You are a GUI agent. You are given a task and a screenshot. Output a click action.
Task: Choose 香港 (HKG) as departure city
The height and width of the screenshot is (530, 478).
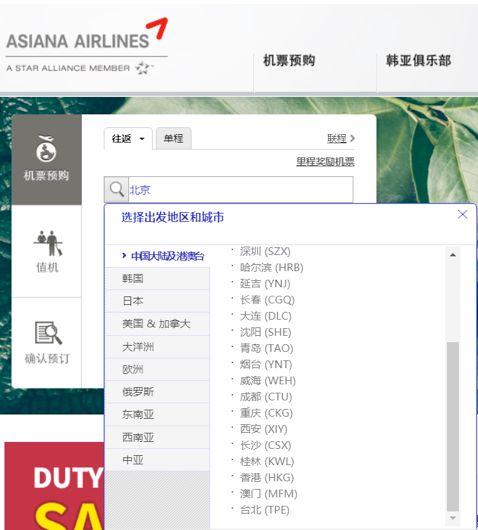click(267, 478)
